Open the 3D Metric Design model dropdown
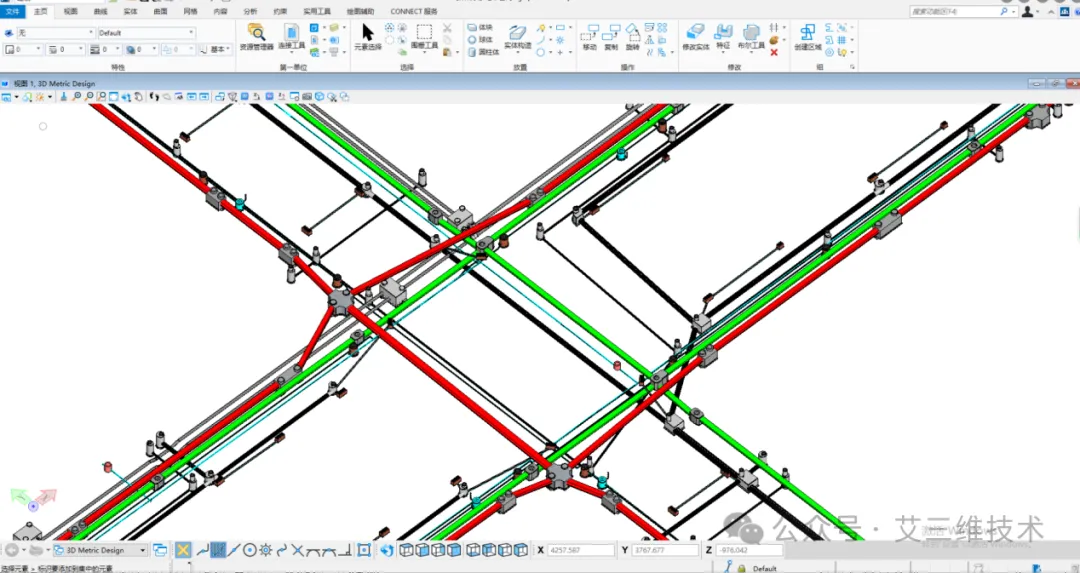Image resolution: width=1080 pixels, height=573 pixels. coord(101,550)
